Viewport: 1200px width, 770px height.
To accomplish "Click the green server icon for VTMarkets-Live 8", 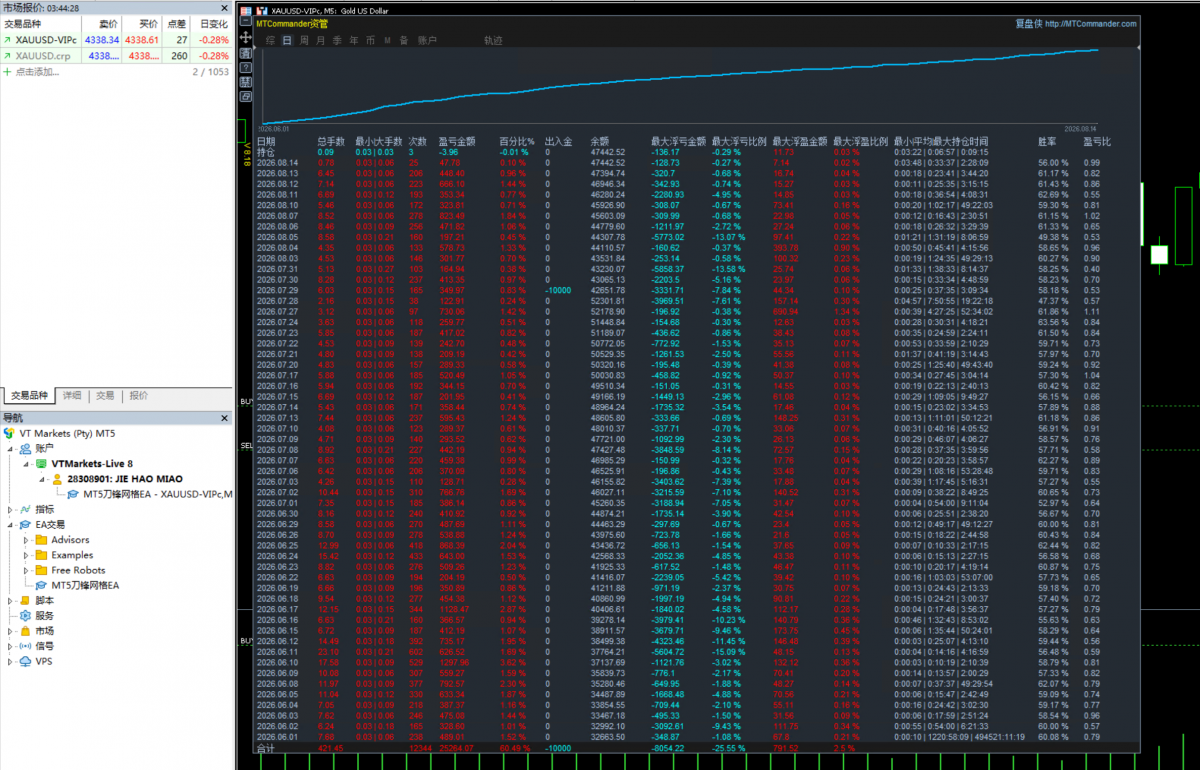I will [x=41, y=464].
